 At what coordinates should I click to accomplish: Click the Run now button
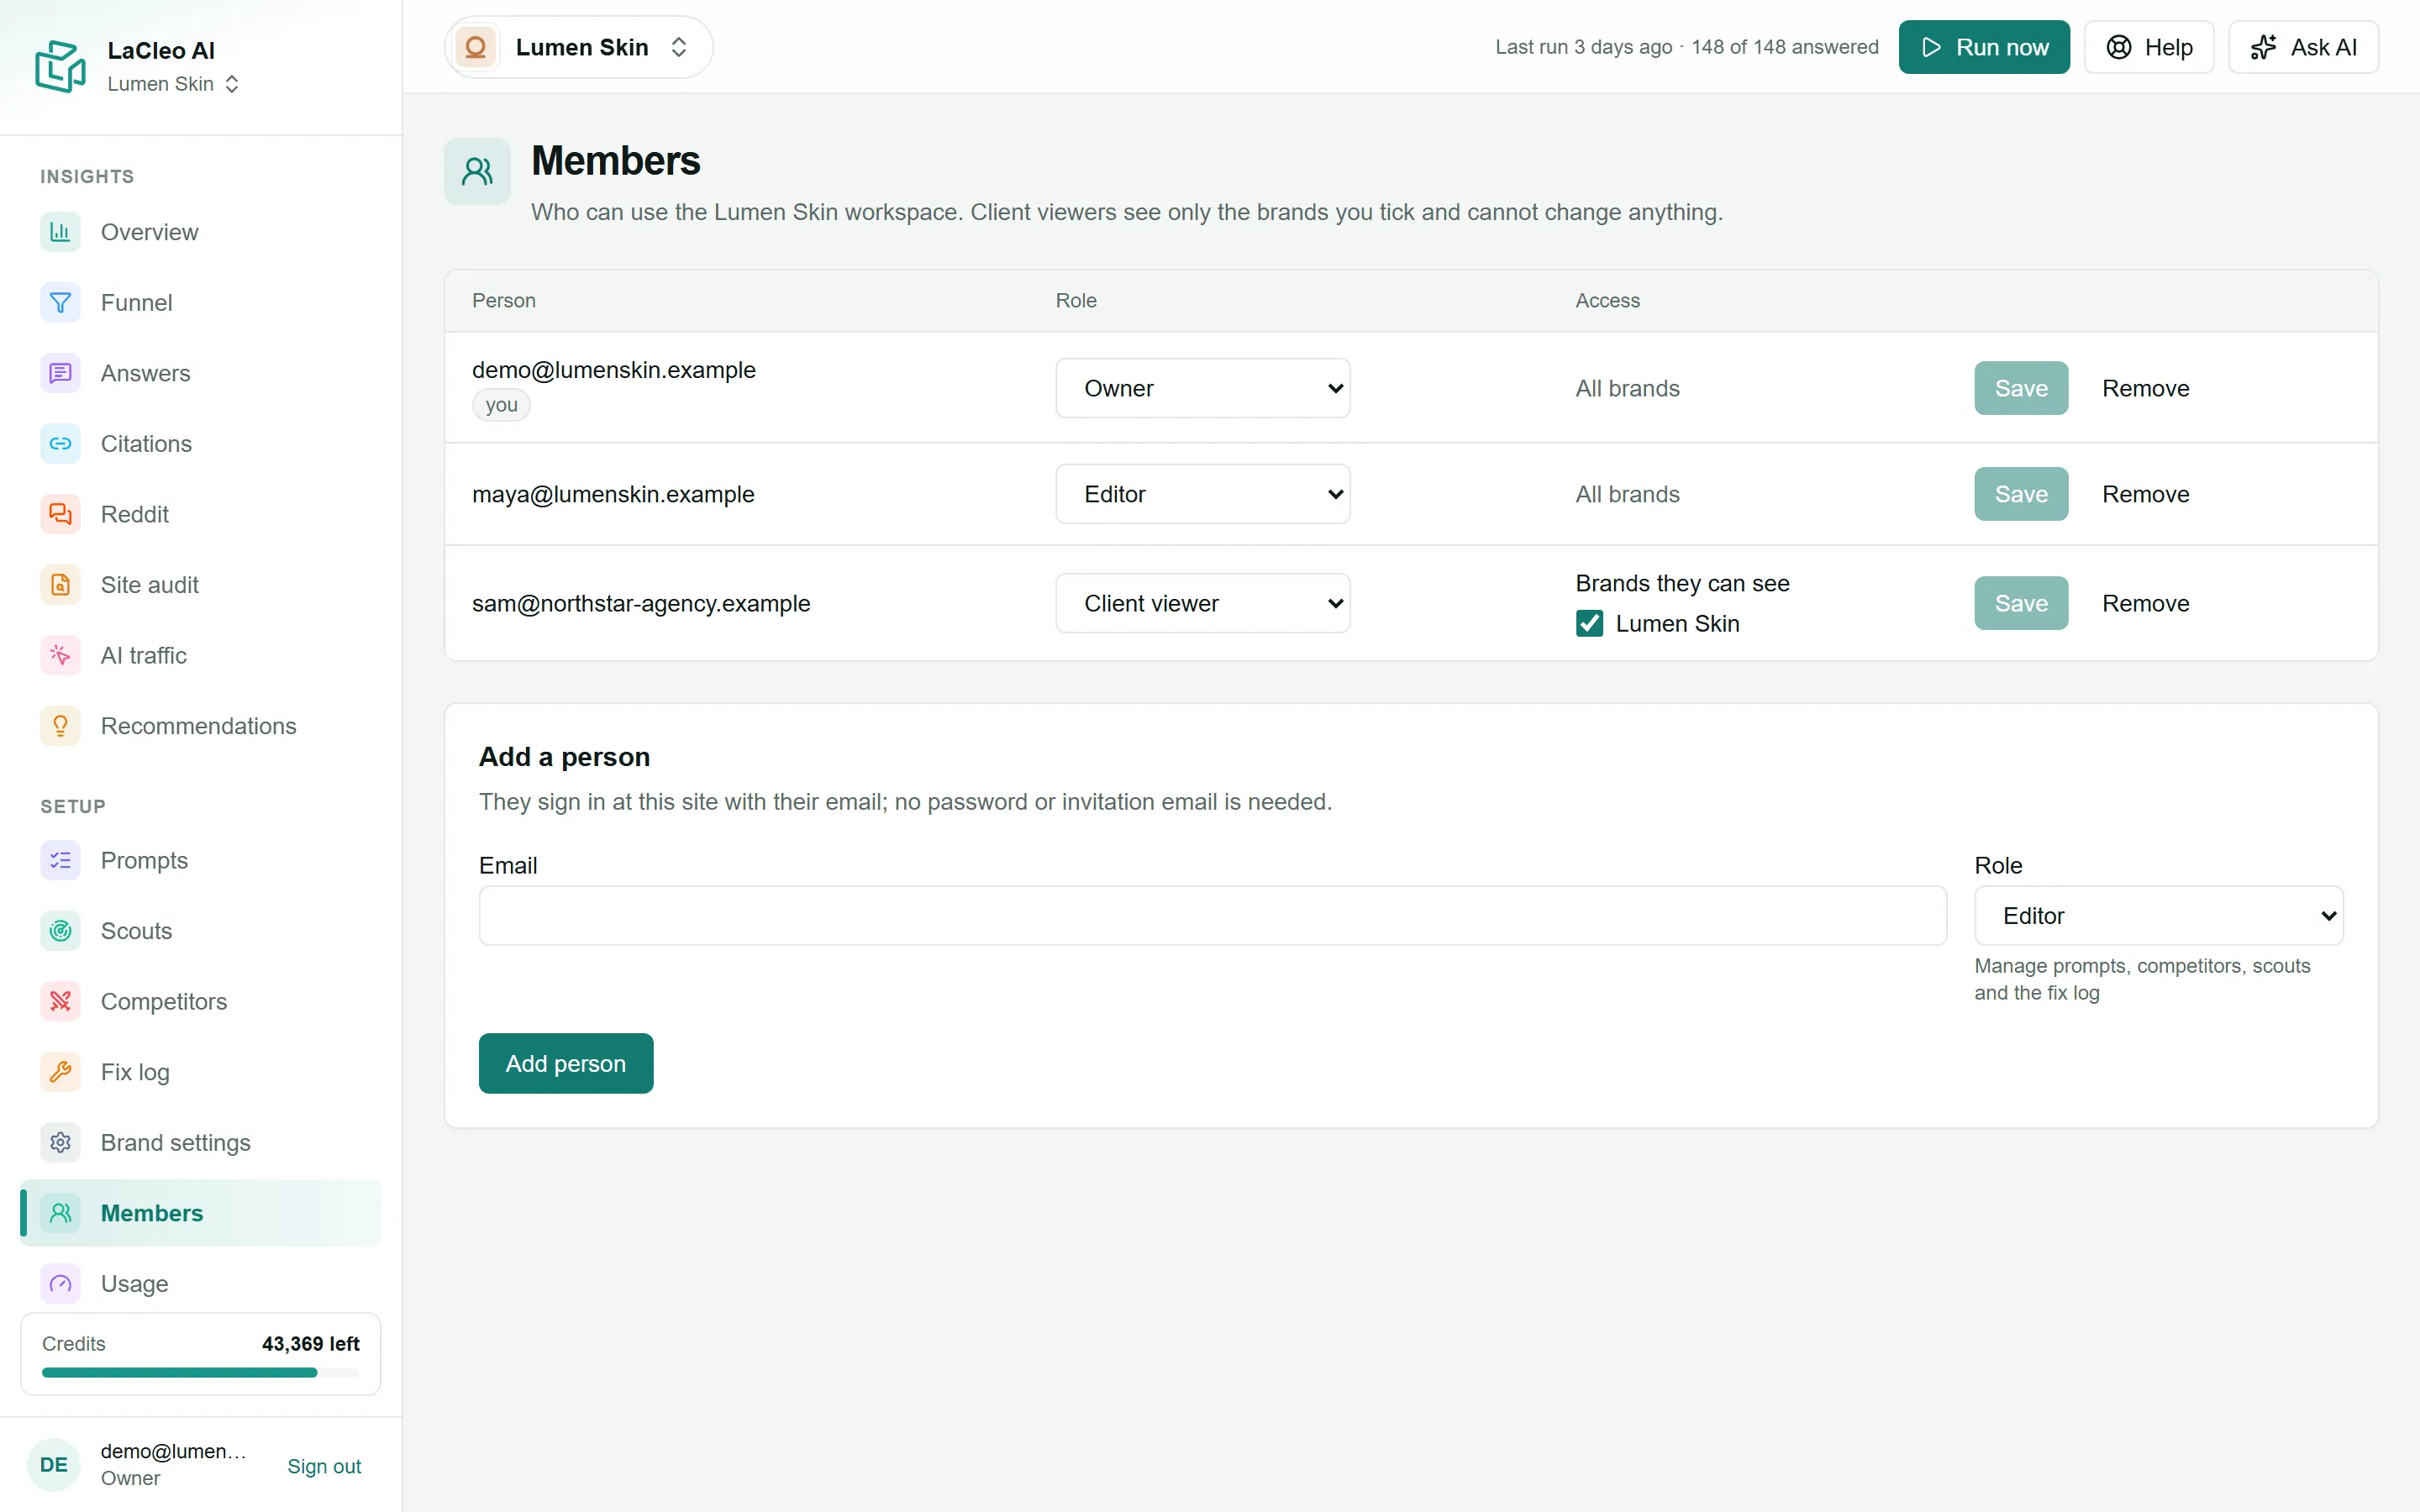[x=1984, y=47]
